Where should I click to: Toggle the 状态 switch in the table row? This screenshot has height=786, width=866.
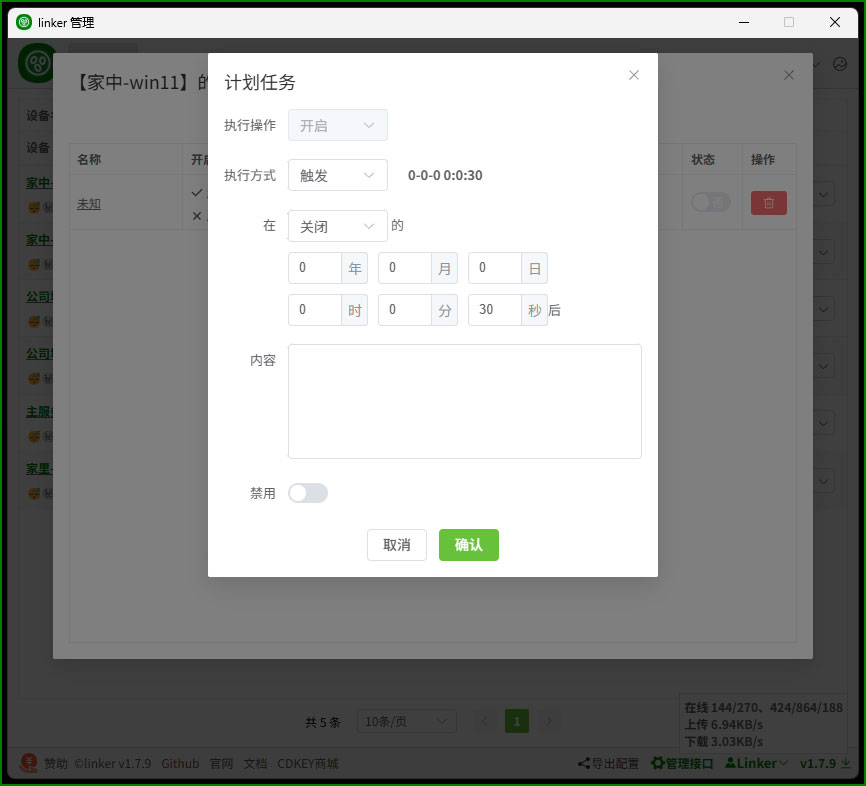point(710,203)
